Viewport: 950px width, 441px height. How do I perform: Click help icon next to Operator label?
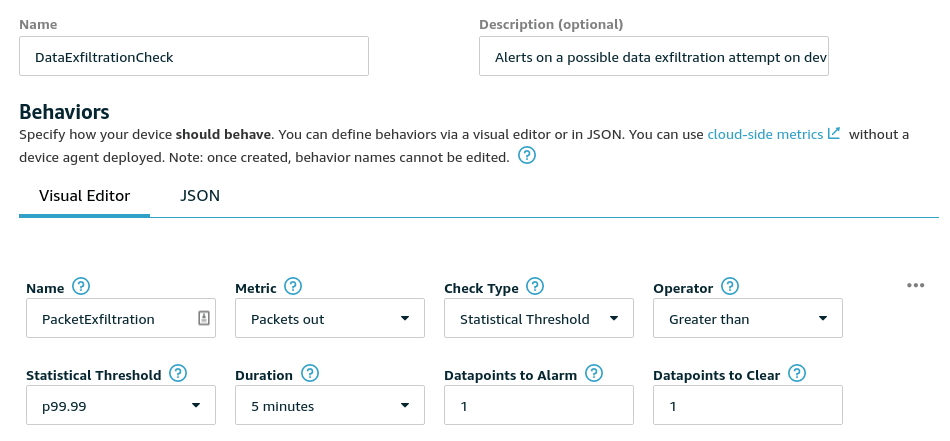click(x=729, y=287)
